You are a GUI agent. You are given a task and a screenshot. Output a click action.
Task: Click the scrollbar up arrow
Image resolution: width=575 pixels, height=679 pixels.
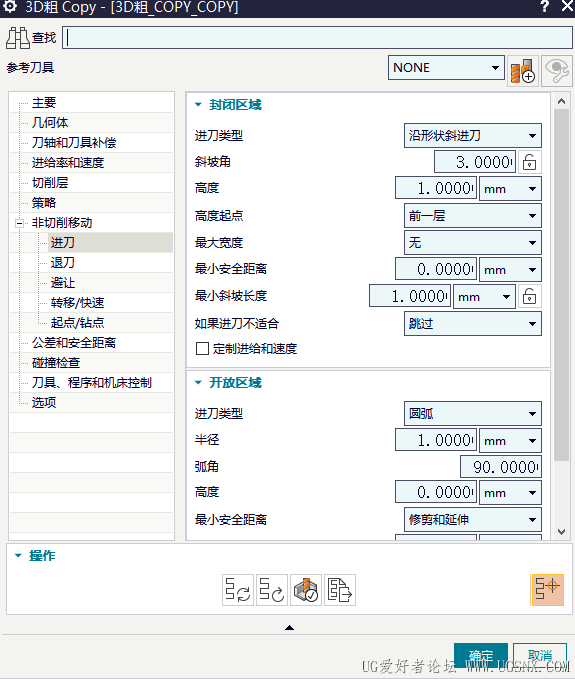click(562, 101)
